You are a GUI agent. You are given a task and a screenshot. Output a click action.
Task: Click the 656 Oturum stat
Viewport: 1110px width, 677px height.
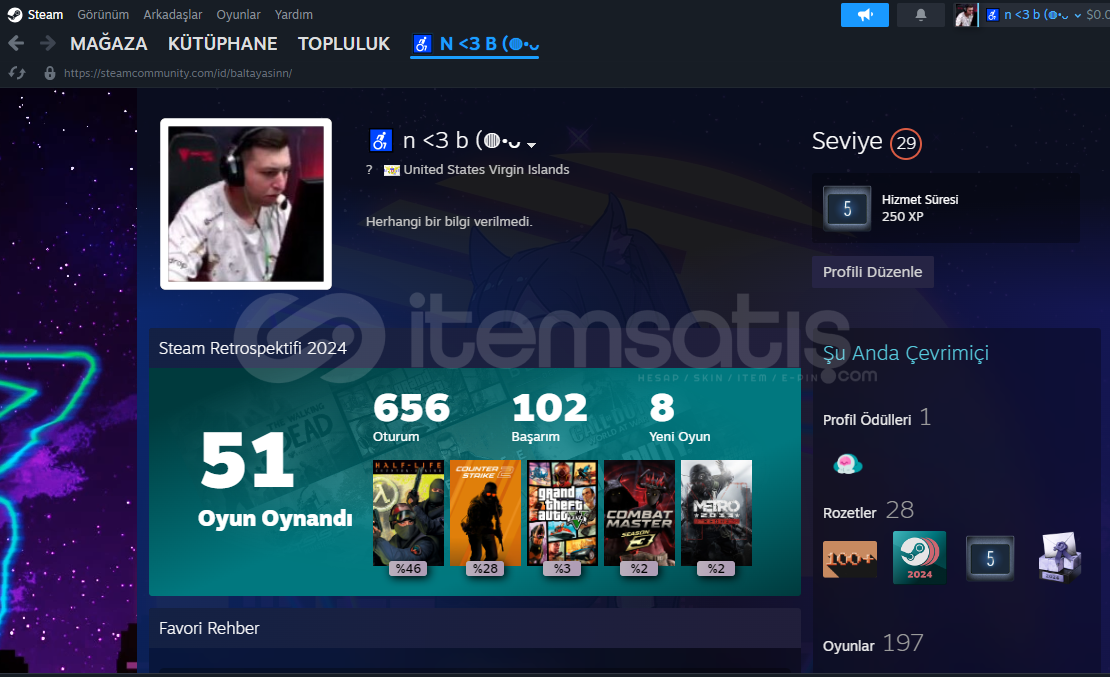[x=411, y=418]
